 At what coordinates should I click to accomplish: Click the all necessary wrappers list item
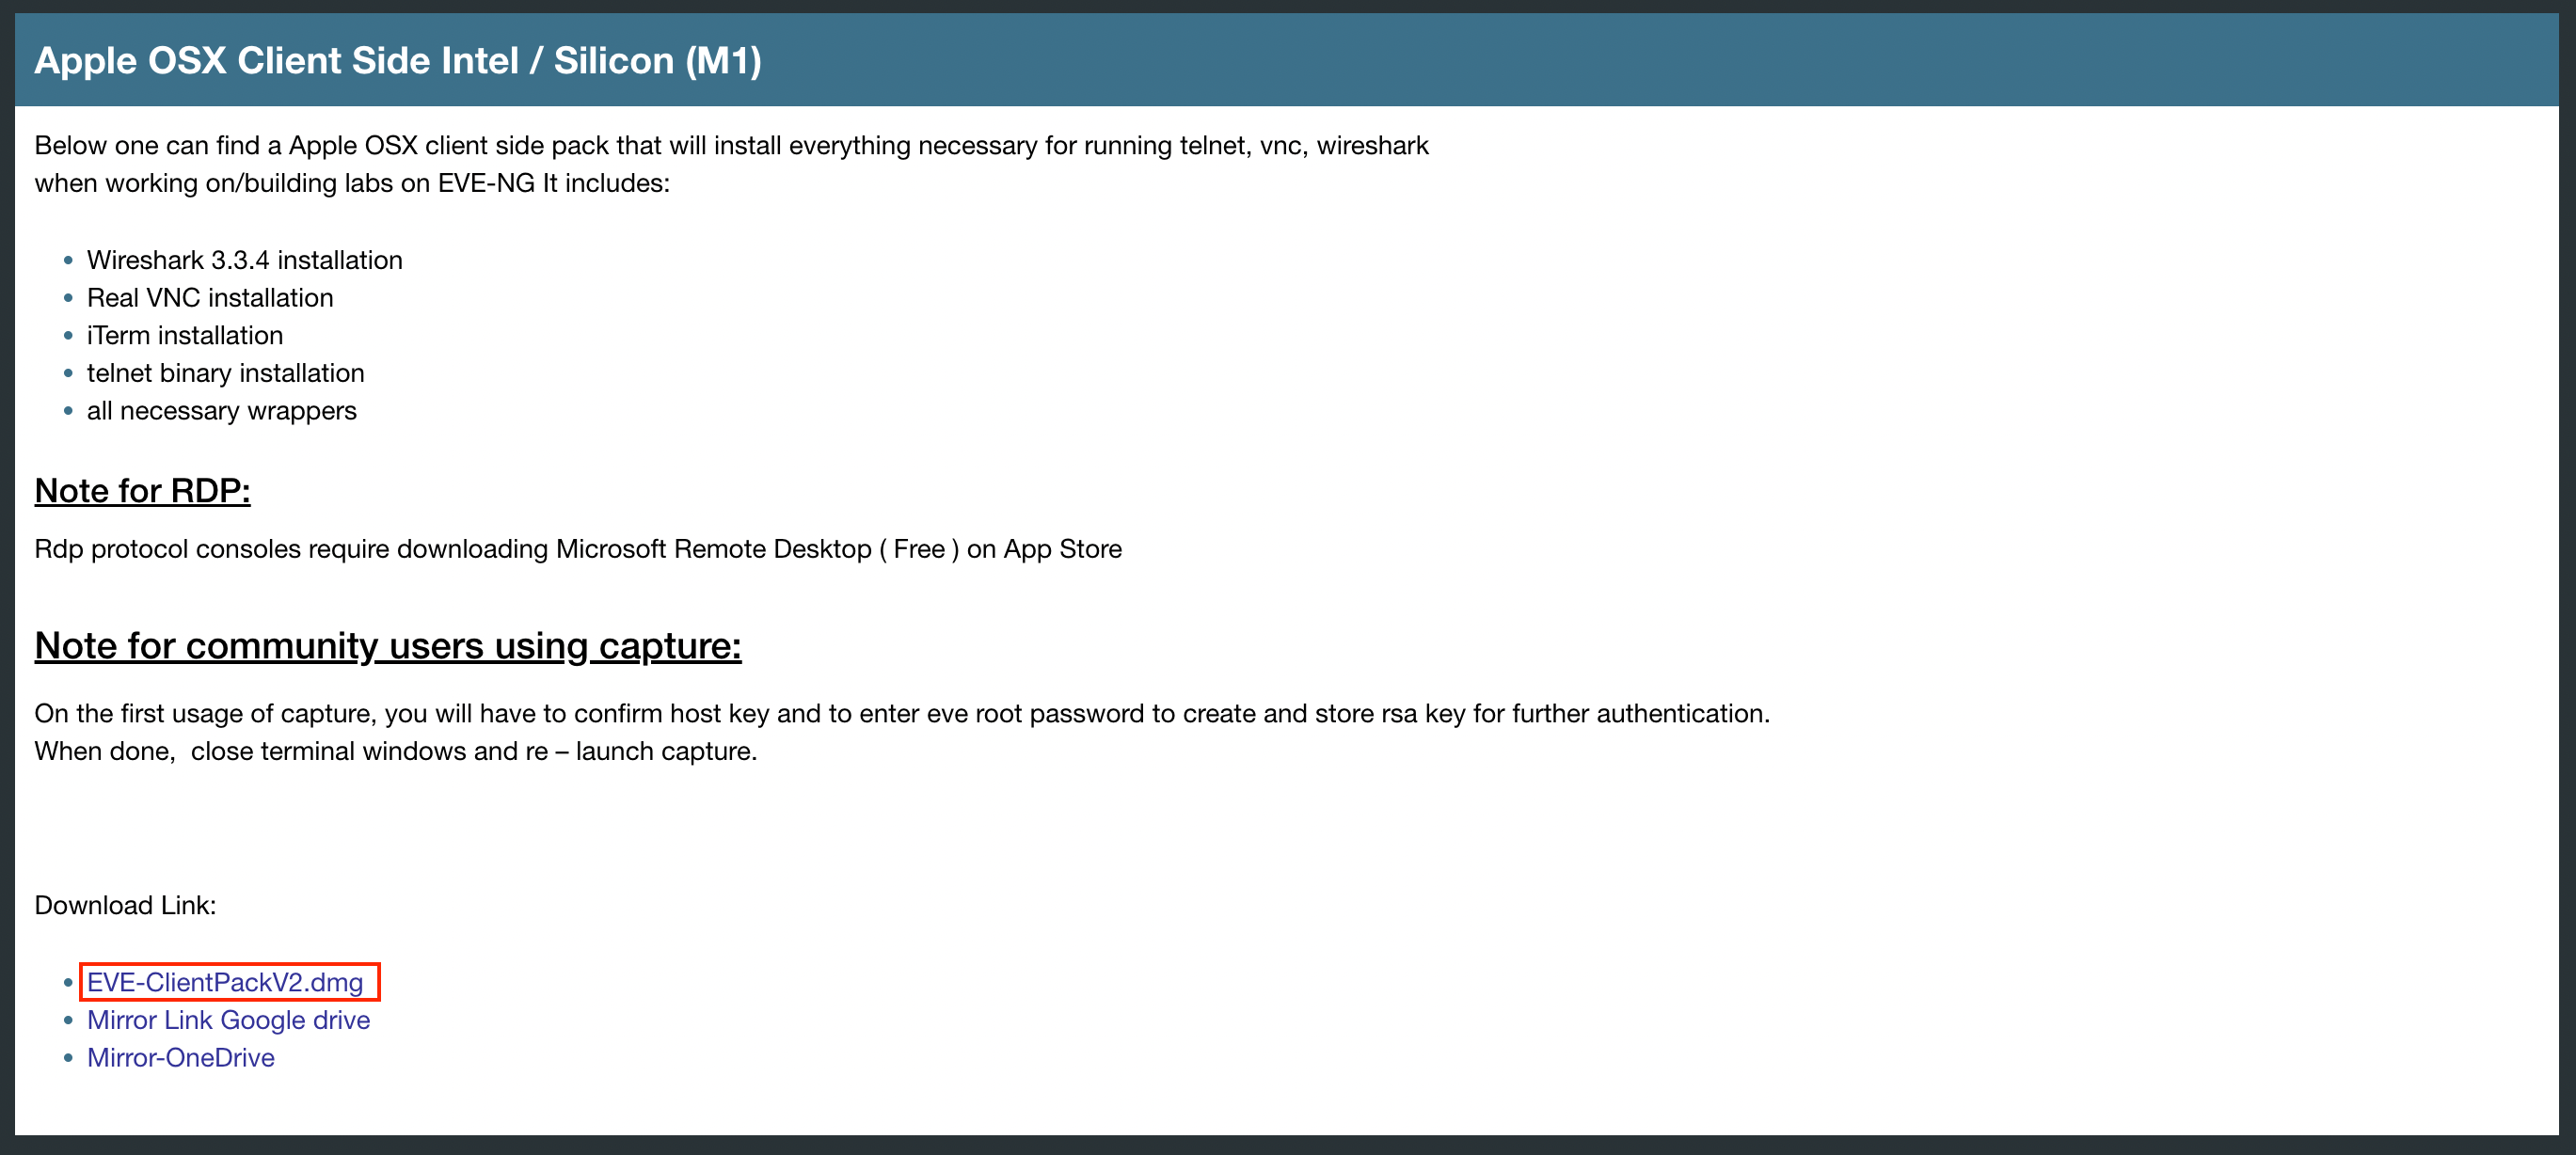[x=221, y=411]
